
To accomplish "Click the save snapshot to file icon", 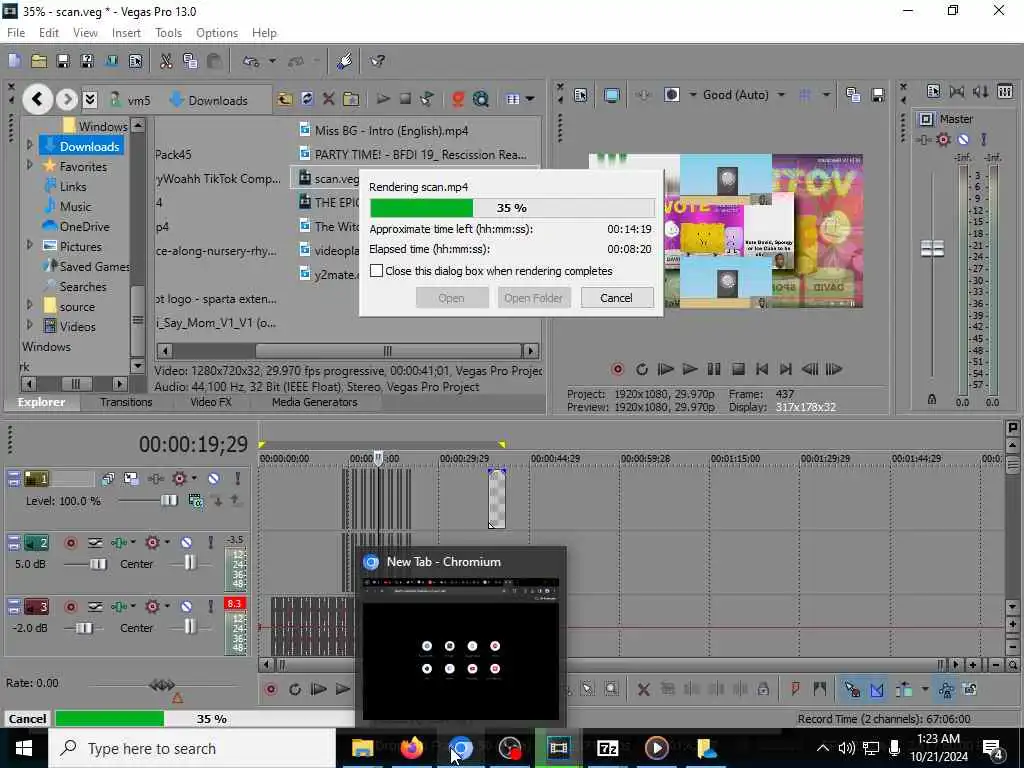I will coord(878,95).
